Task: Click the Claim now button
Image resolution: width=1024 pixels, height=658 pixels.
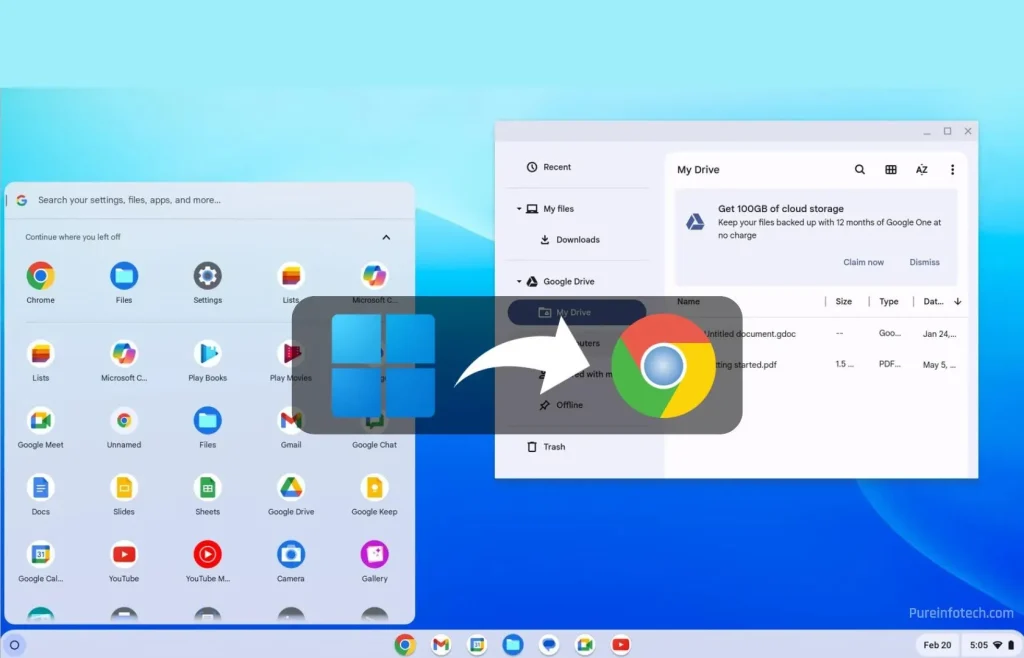Action: [x=863, y=262]
